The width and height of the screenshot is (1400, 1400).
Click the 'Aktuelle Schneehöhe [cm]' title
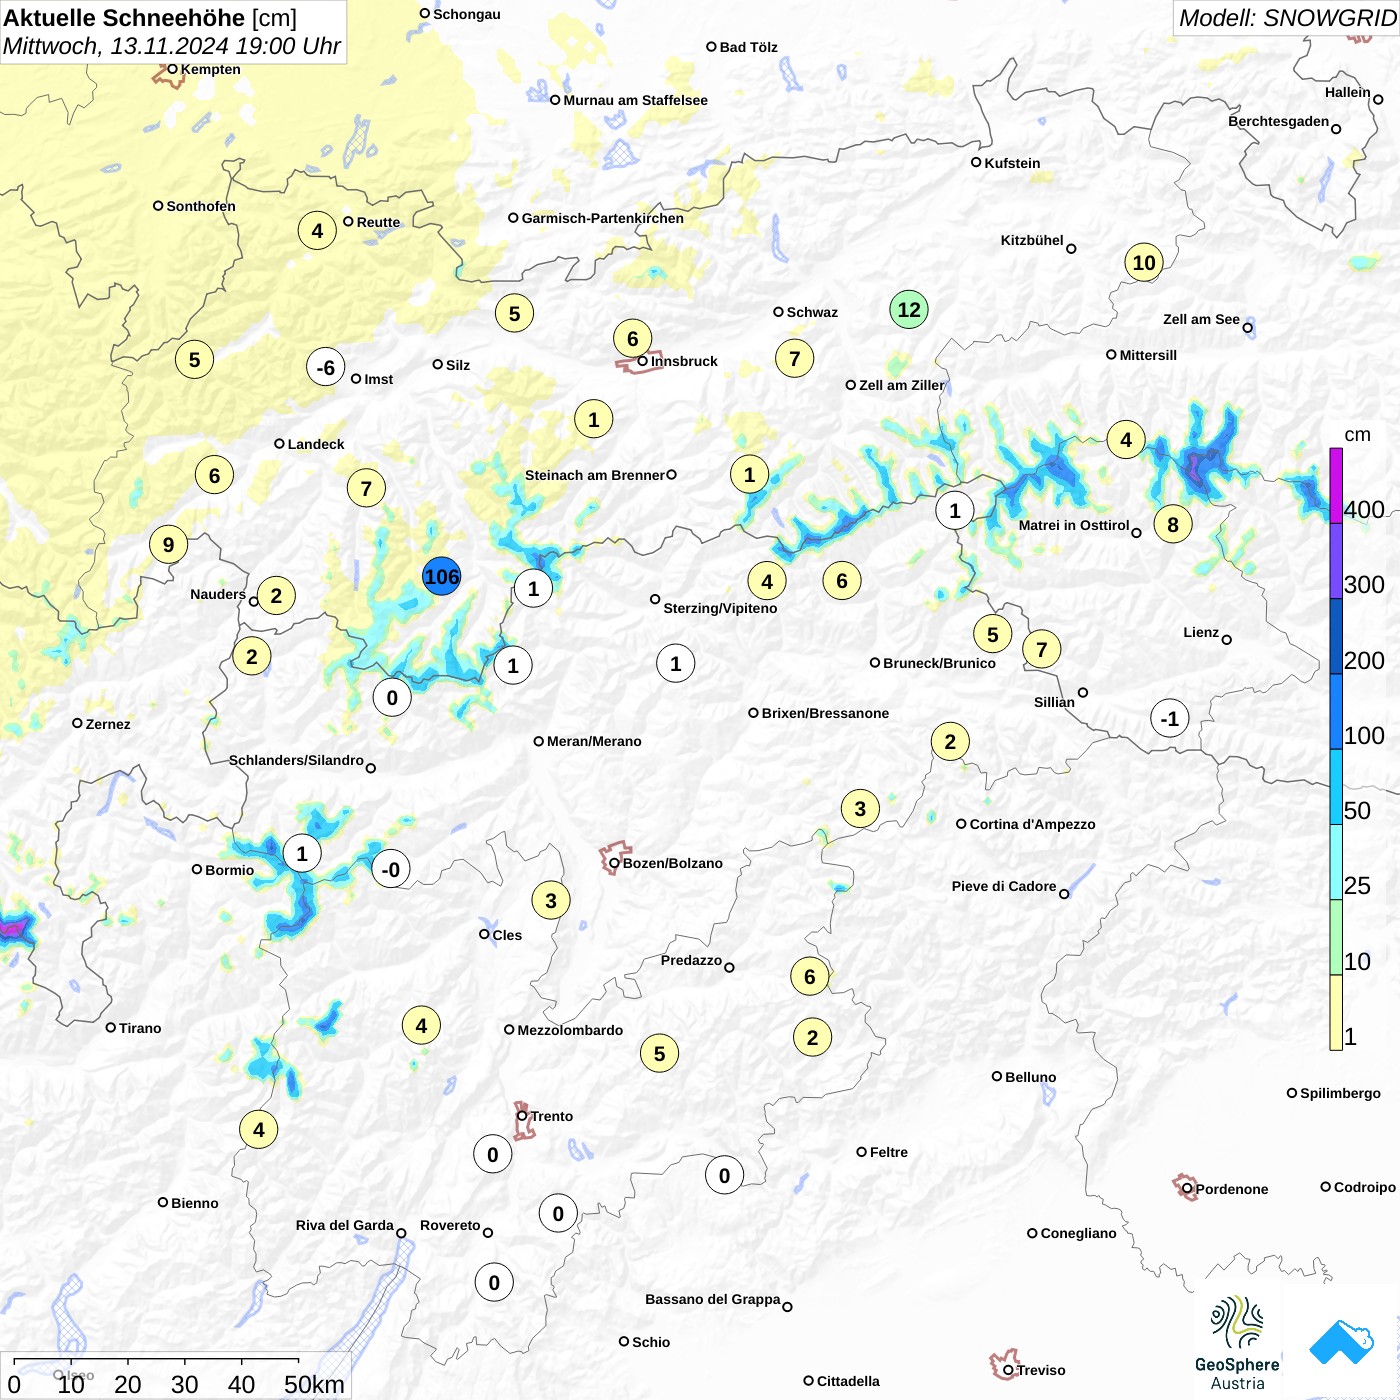(x=150, y=18)
